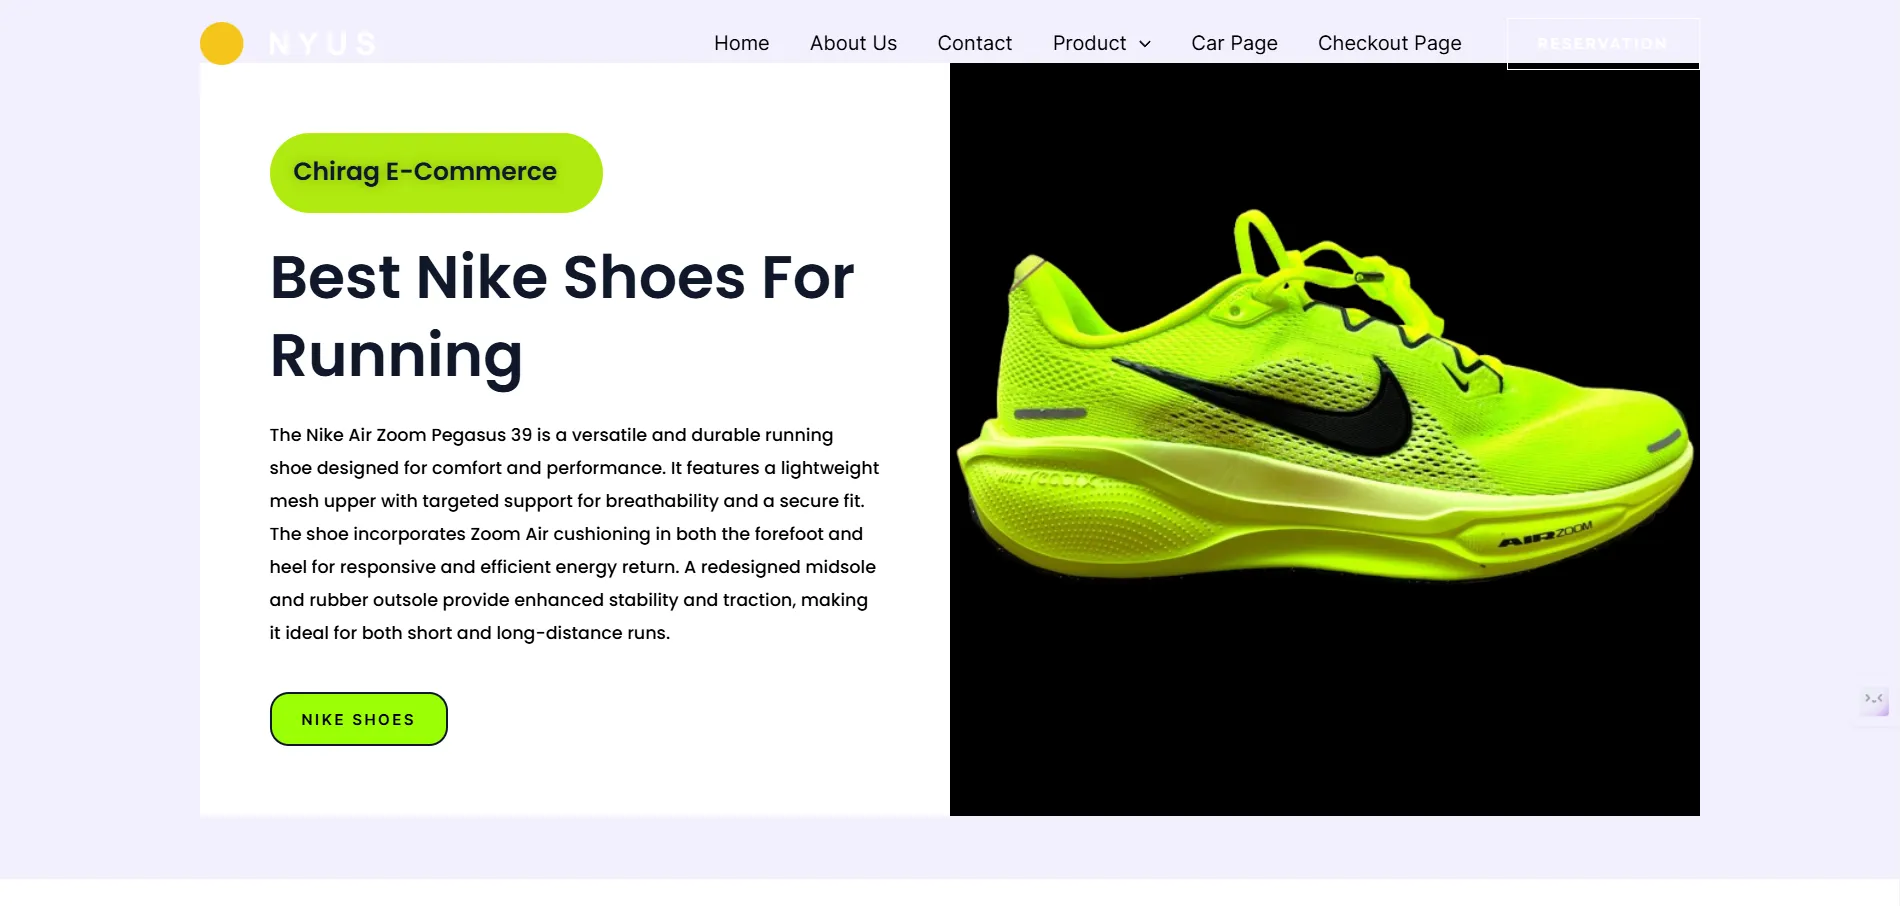Viewport: 1900px width, 906px height.
Task: Click the green NIKE SHOES button
Action: click(x=358, y=719)
